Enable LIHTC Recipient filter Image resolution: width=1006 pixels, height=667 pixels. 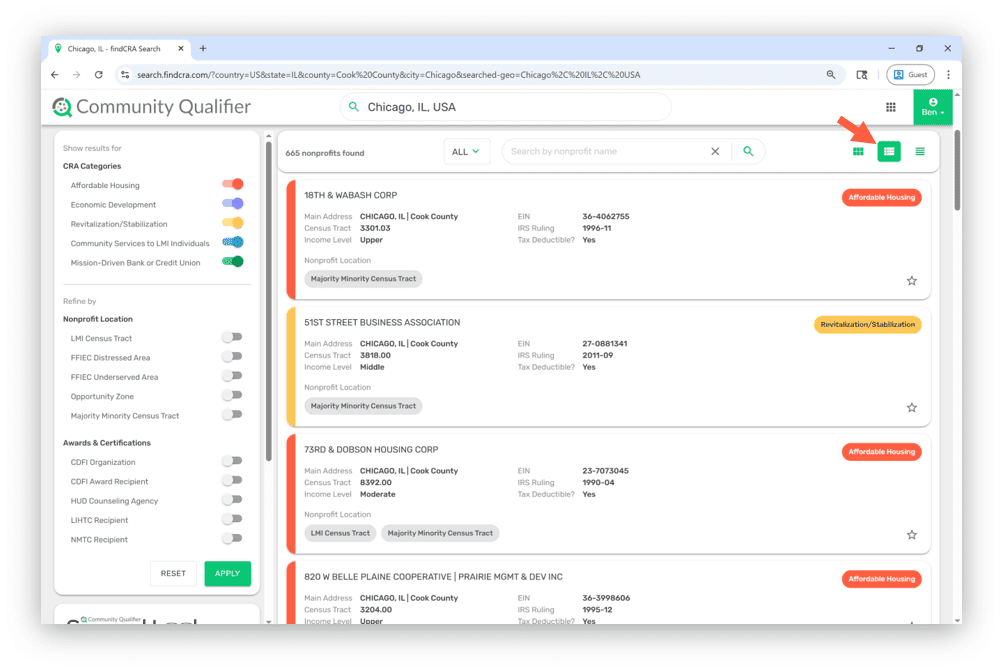pos(232,519)
